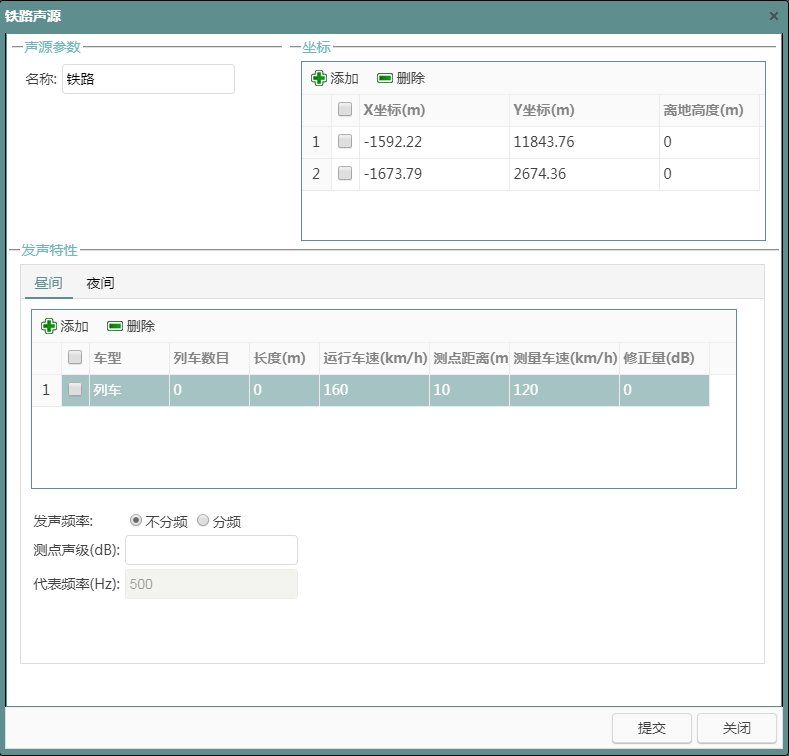
Task: Toggle the select-all checkbox in the coordinates header
Action: 345,109
